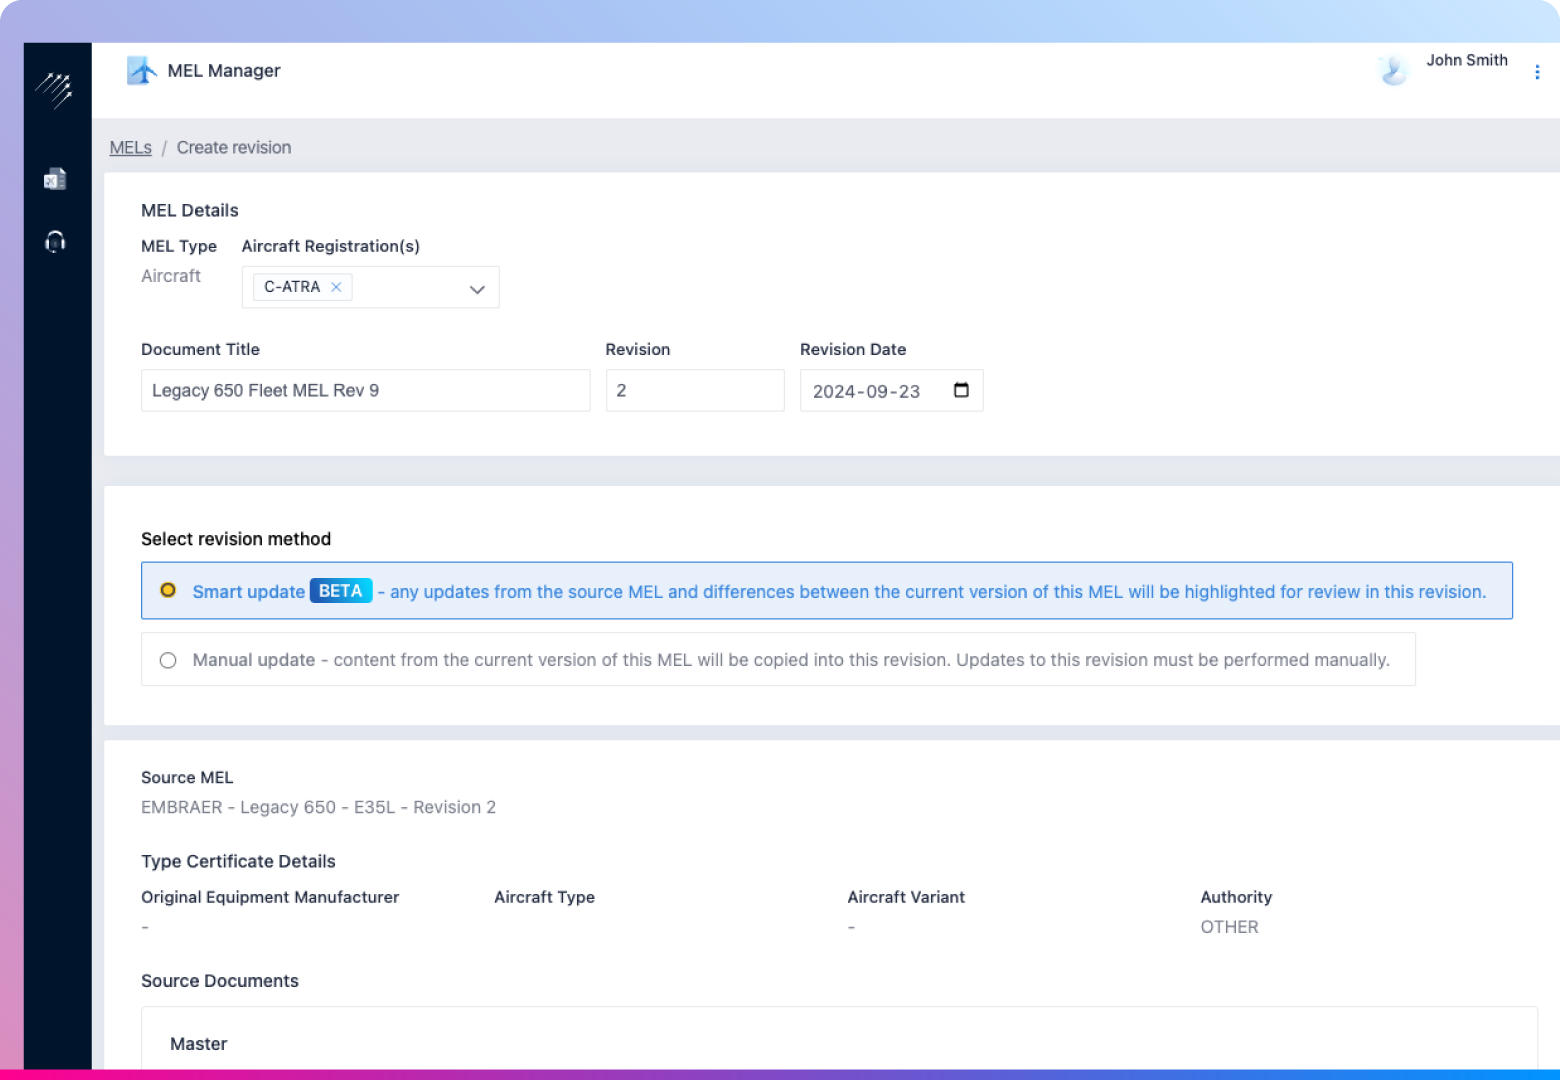
Task: Go to MELs breadcrumb link
Action: point(130,148)
